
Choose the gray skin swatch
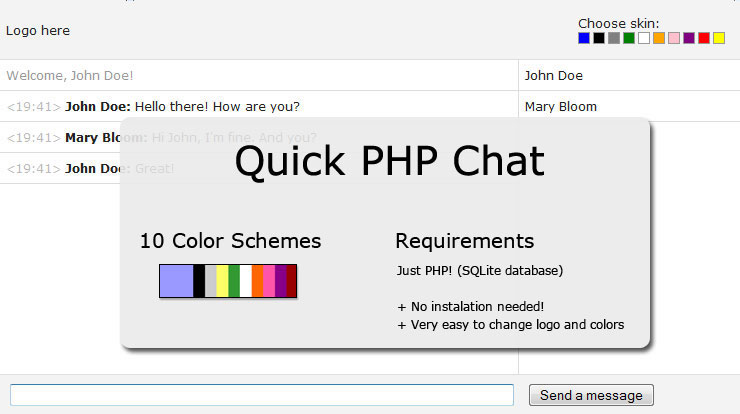pos(614,38)
